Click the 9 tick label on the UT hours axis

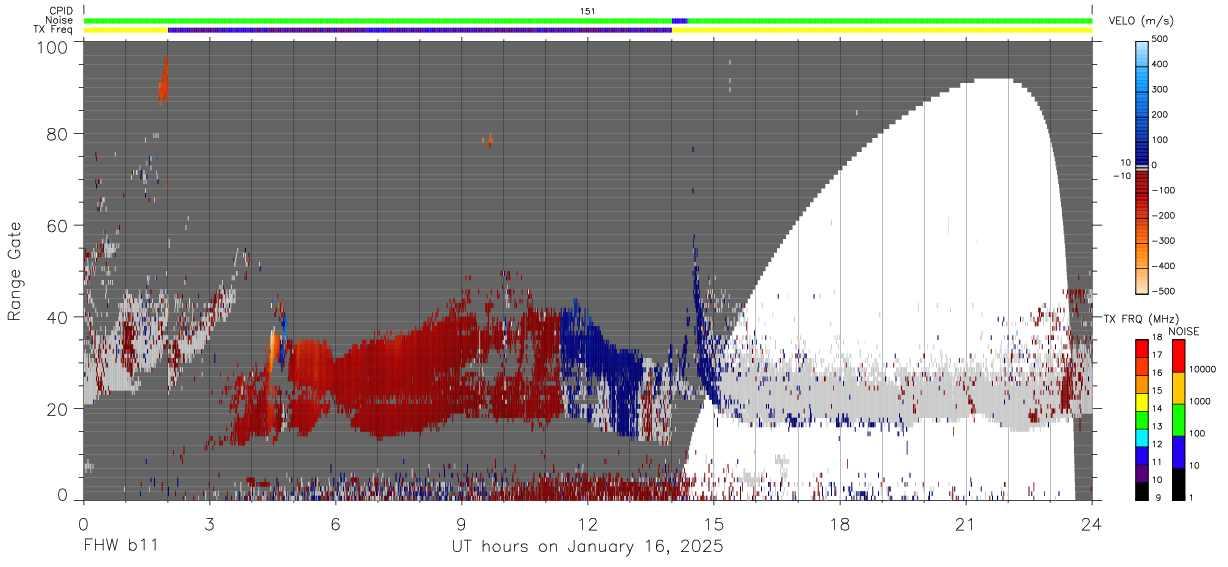(x=462, y=523)
